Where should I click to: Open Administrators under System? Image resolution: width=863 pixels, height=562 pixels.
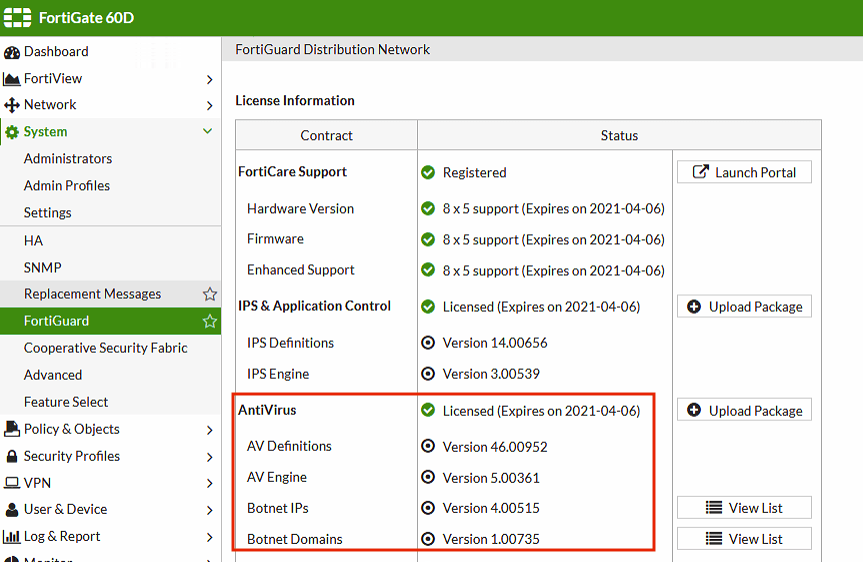pos(110,159)
